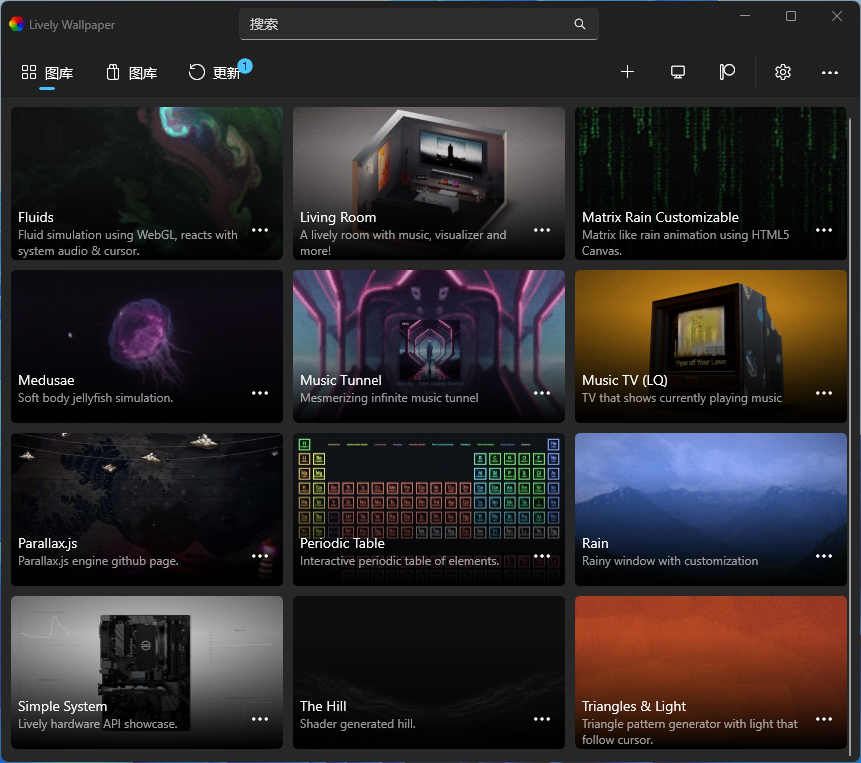
Task: Open settings via the gear icon
Action: tap(783, 72)
